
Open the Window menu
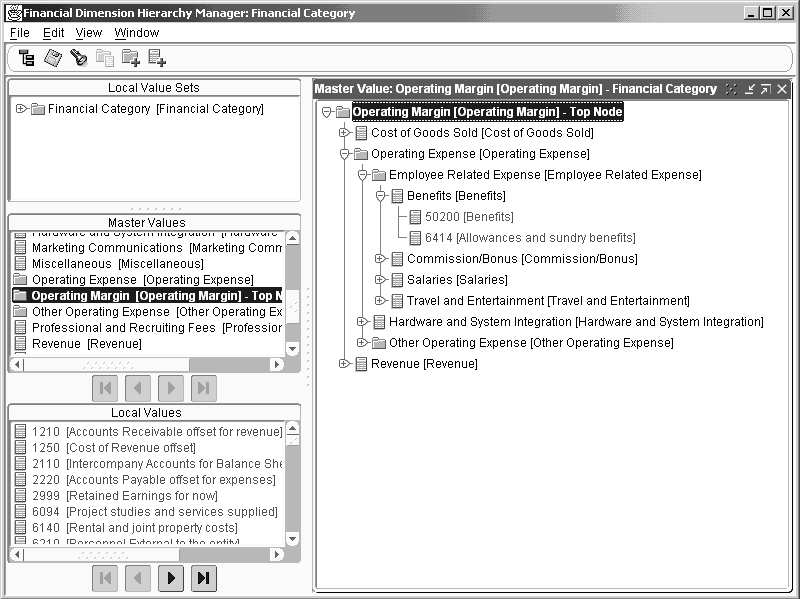[x=137, y=33]
